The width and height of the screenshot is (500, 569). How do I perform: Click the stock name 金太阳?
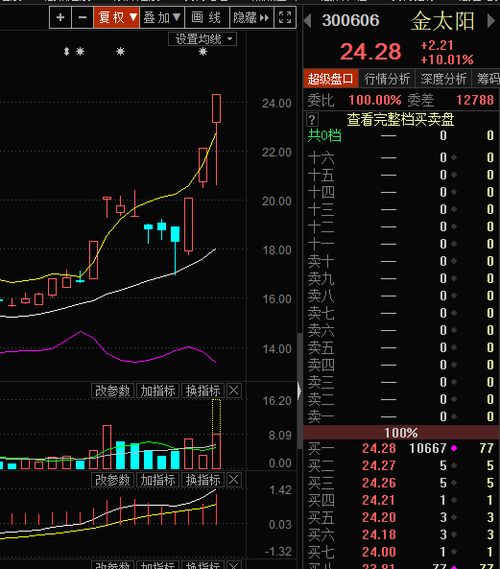(443, 21)
